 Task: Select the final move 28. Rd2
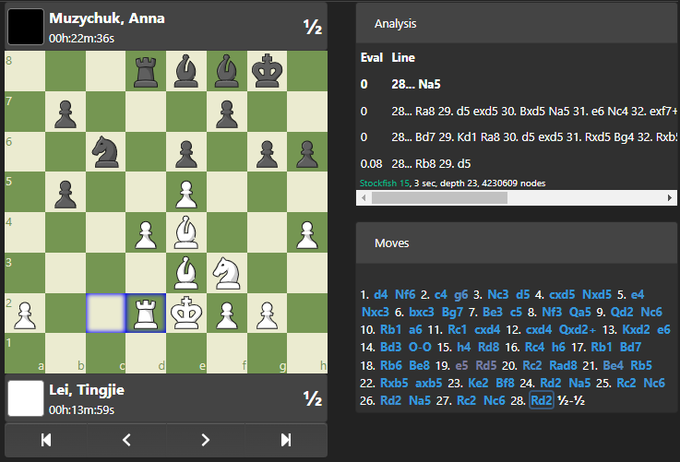coord(541,401)
